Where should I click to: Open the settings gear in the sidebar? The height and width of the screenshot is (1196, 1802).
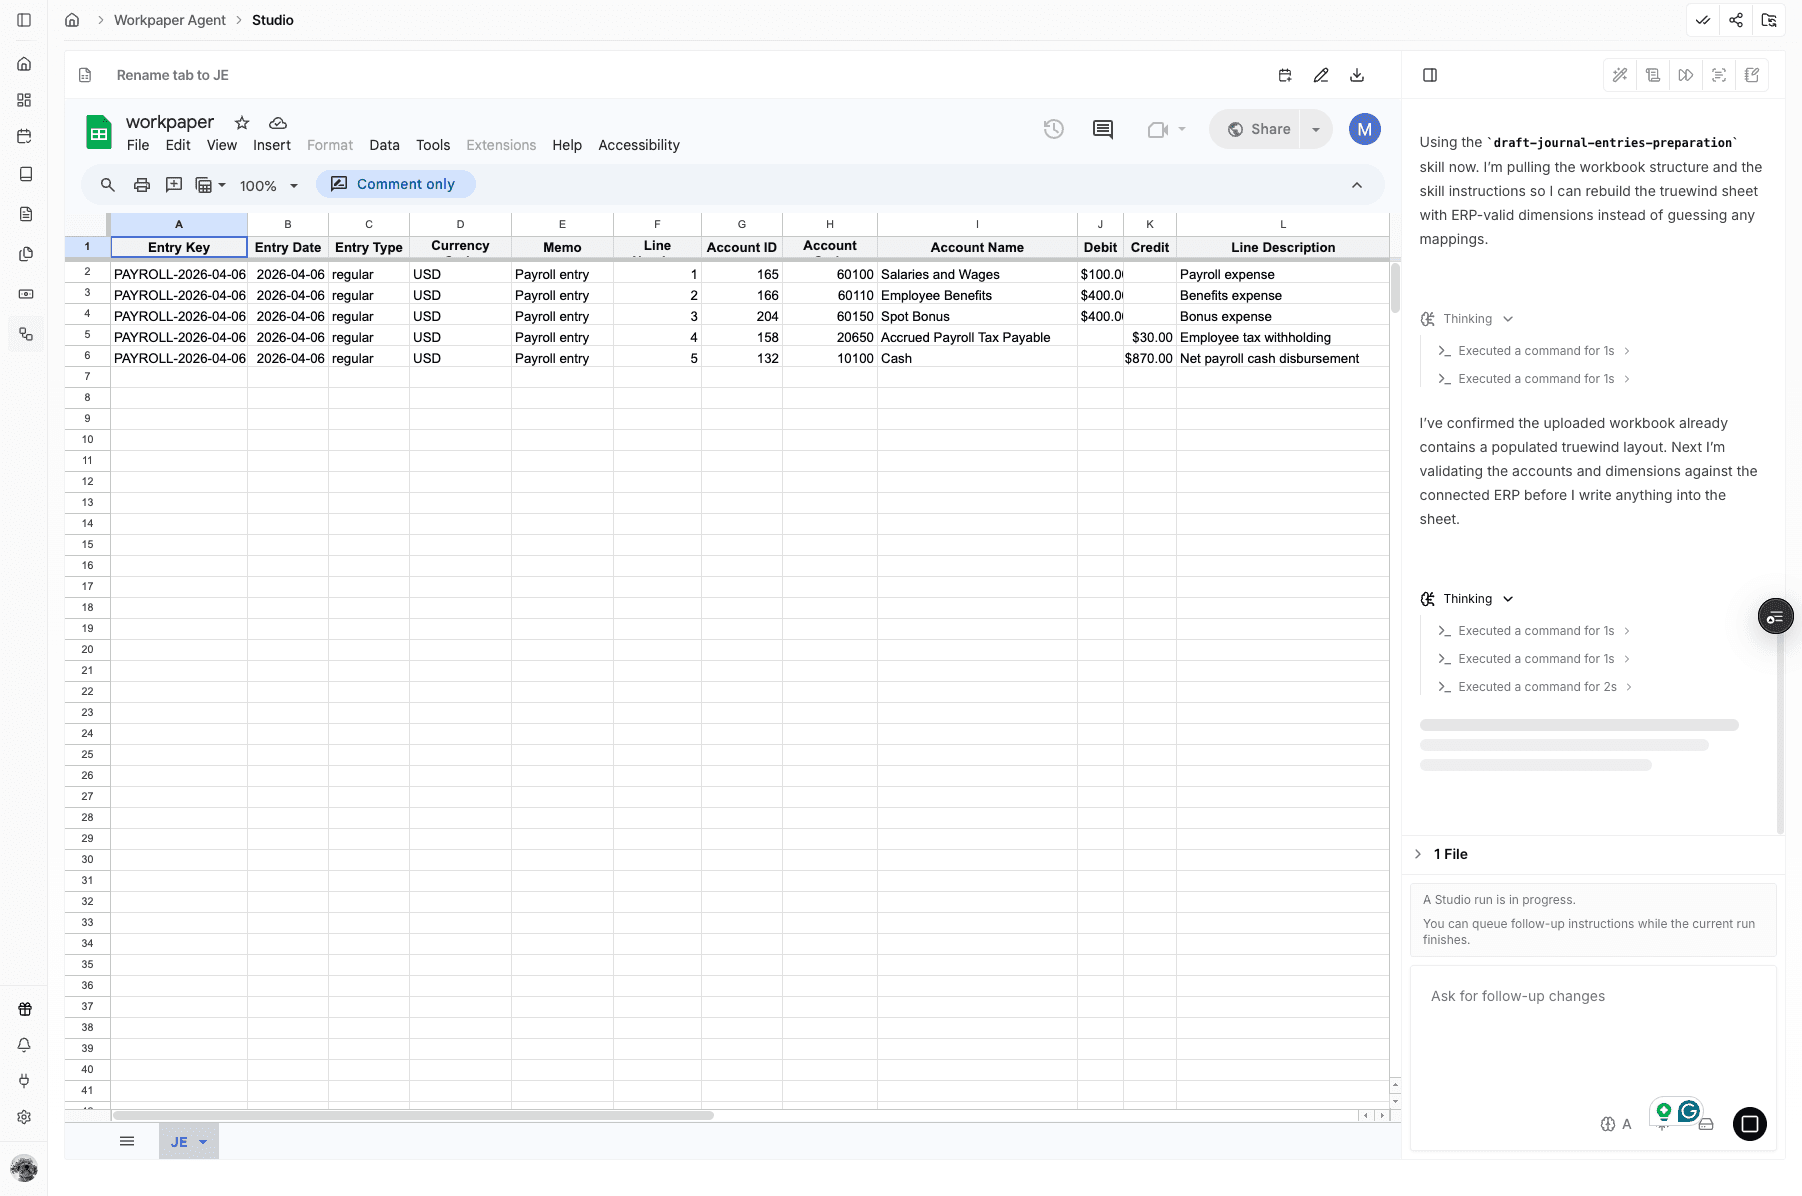(x=25, y=1117)
